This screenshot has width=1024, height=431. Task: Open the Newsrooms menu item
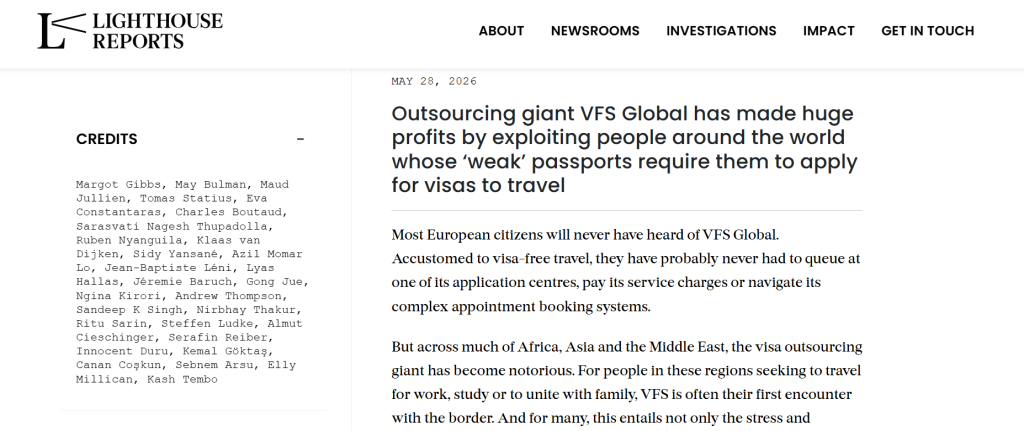595,31
